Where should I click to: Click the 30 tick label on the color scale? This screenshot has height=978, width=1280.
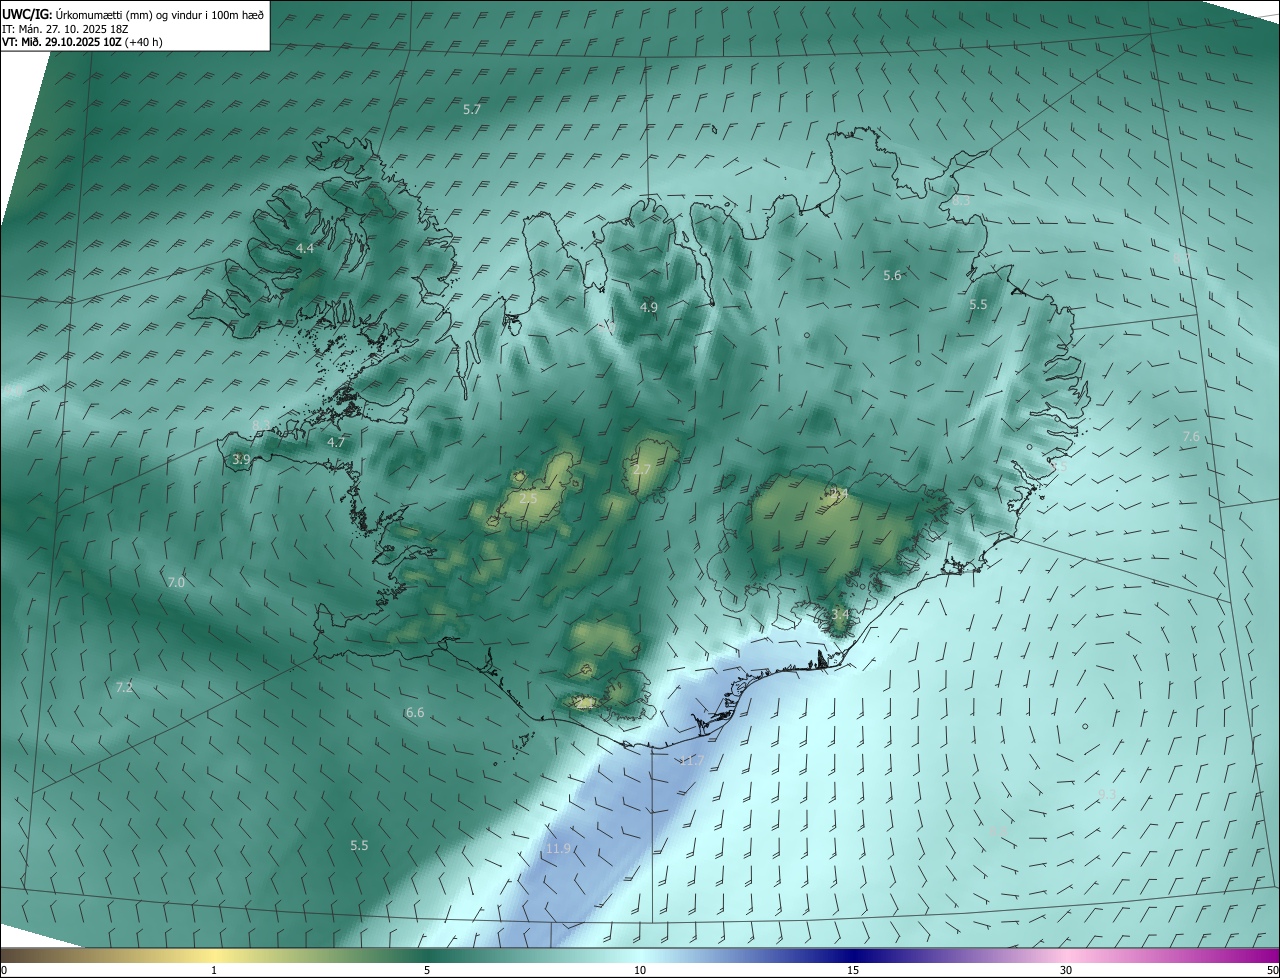point(1066,971)
